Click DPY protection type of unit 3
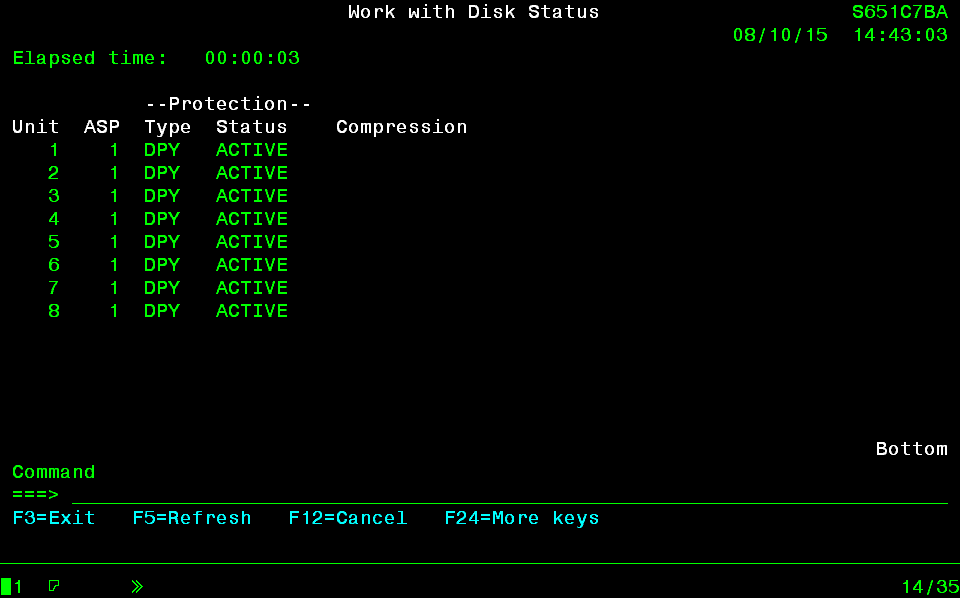The width and height of the screenshot is (960, 598). tap(162, 196)
